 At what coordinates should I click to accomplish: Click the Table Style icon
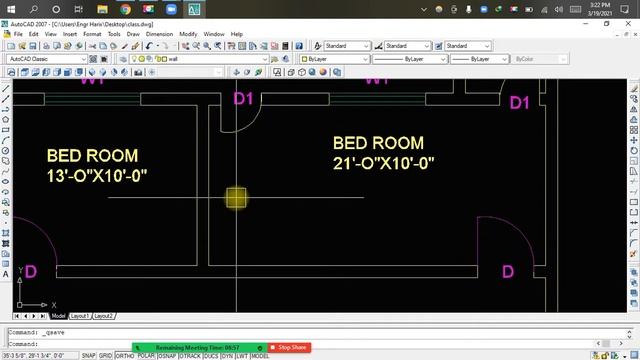(439, 46)
